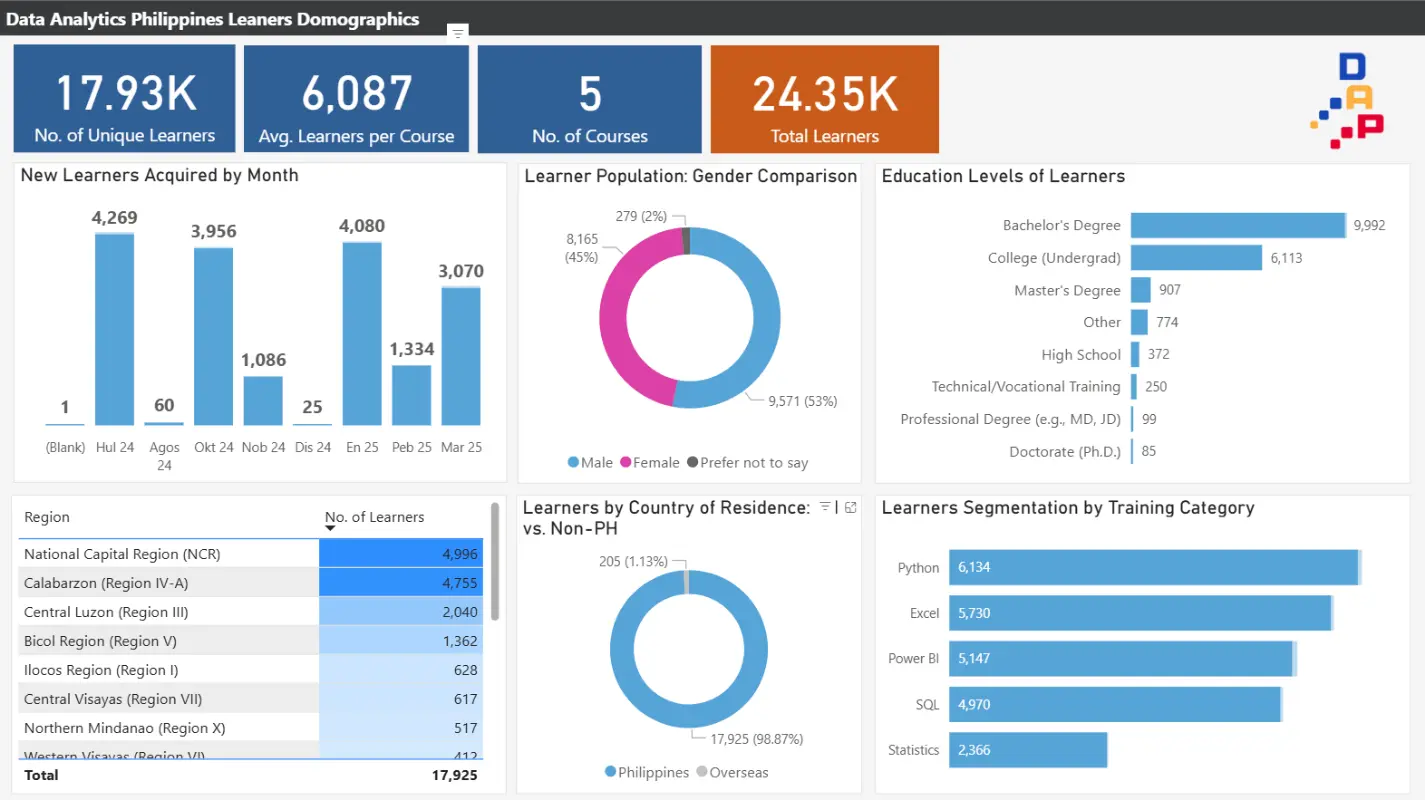Click the DAP logo
This screenshot has width=1425, height=800.
click(1347, 101)
